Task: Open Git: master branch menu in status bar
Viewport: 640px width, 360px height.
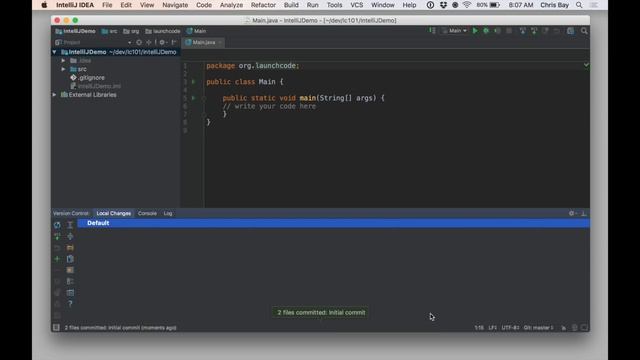Action: pyautogui.click(x=538, y=328)
